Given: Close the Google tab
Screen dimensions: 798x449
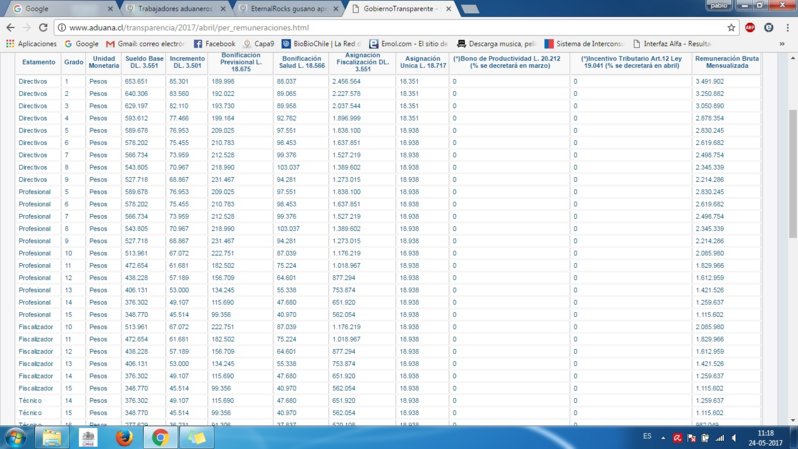Looking at the screenshot, I should click(x=110, y=9).
